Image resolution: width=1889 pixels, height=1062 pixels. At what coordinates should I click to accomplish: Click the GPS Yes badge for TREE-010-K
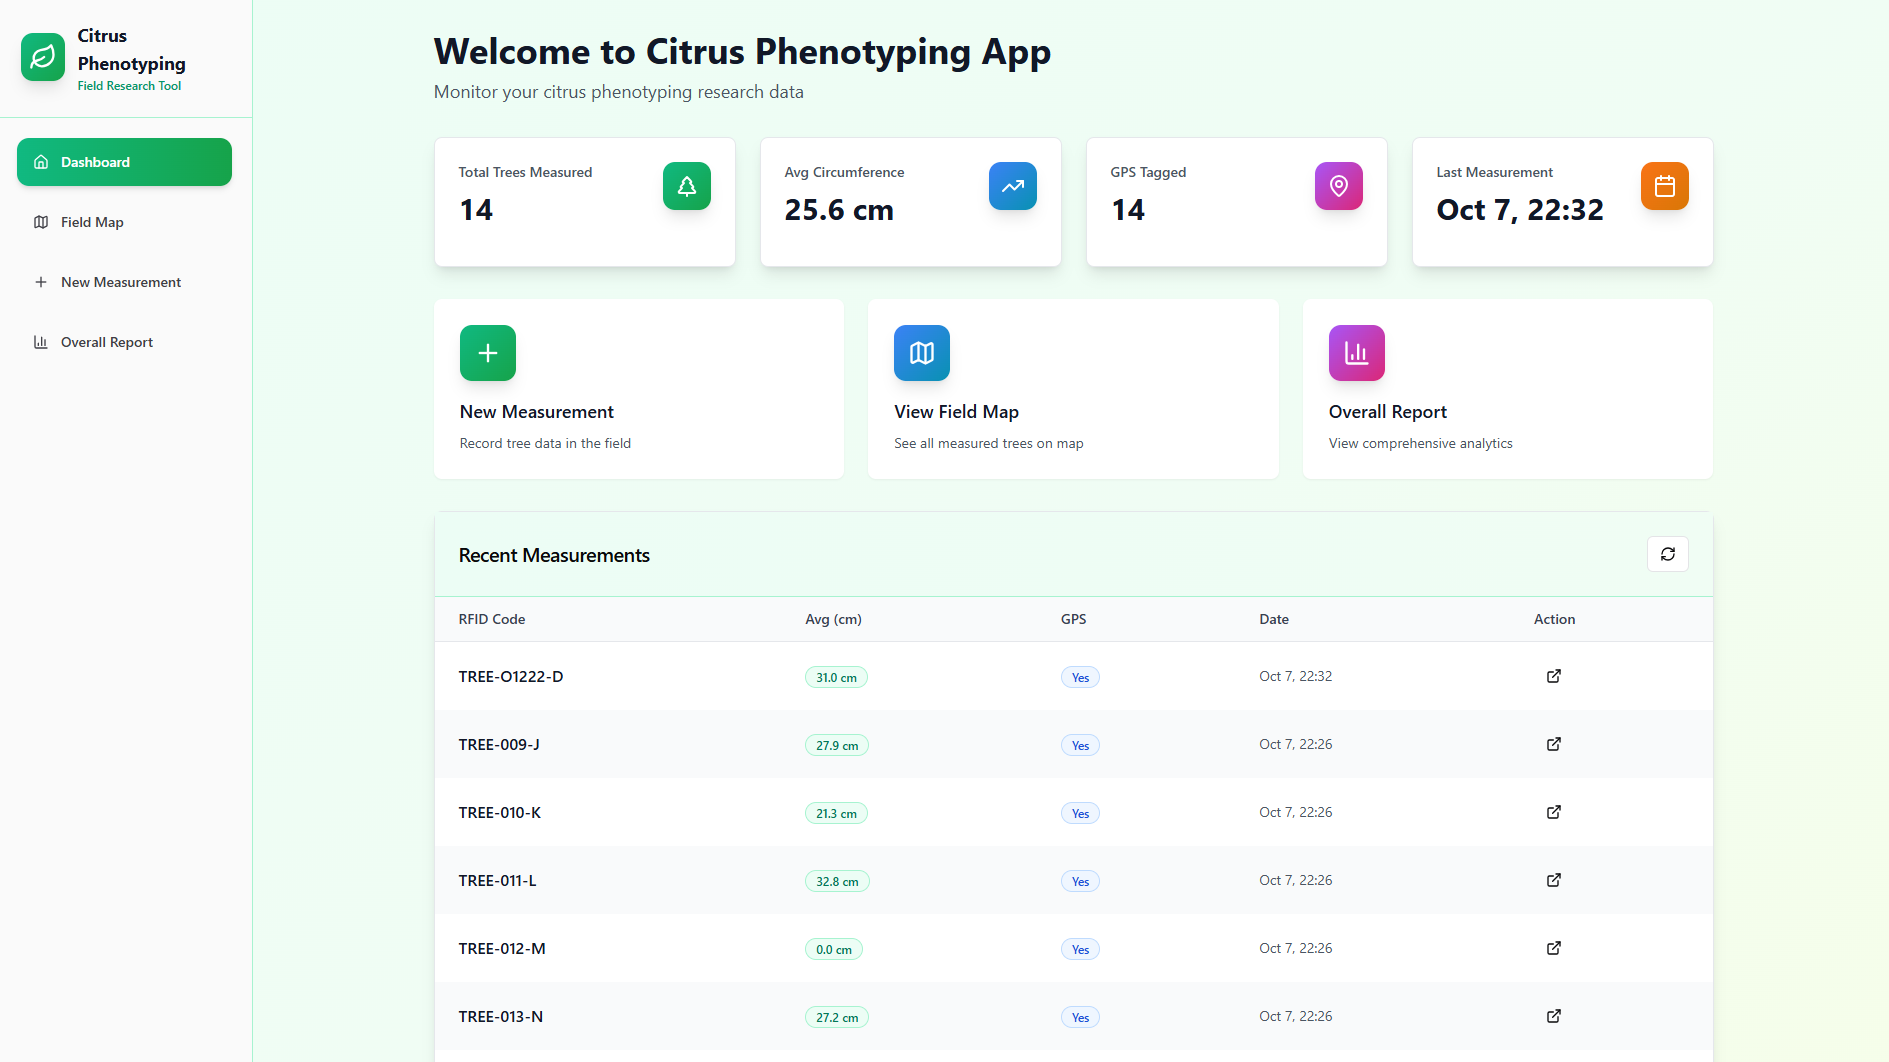pyautogui.click(x=1080, y=813)
